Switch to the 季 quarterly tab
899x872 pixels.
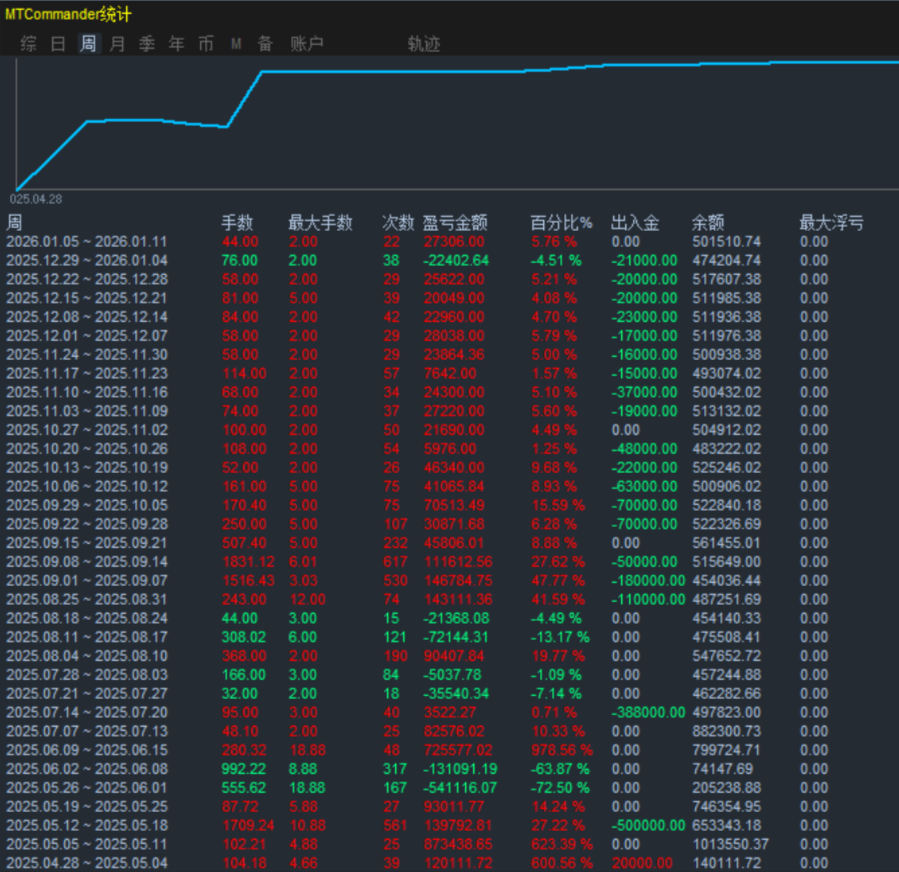coord(147,44)
